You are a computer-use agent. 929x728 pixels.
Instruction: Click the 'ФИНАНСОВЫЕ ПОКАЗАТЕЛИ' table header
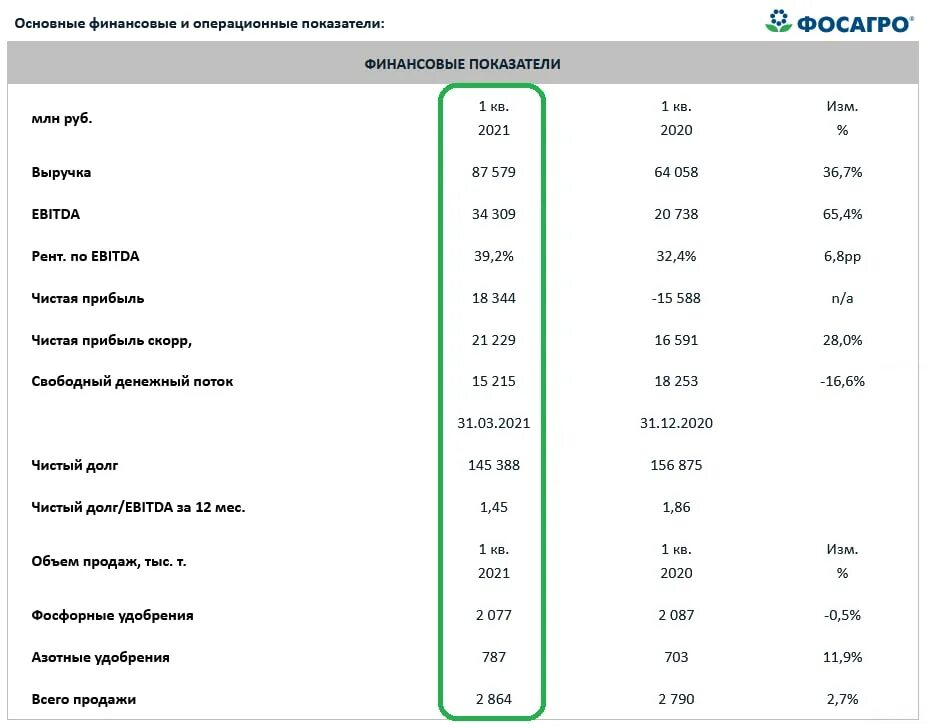point(462,64)
